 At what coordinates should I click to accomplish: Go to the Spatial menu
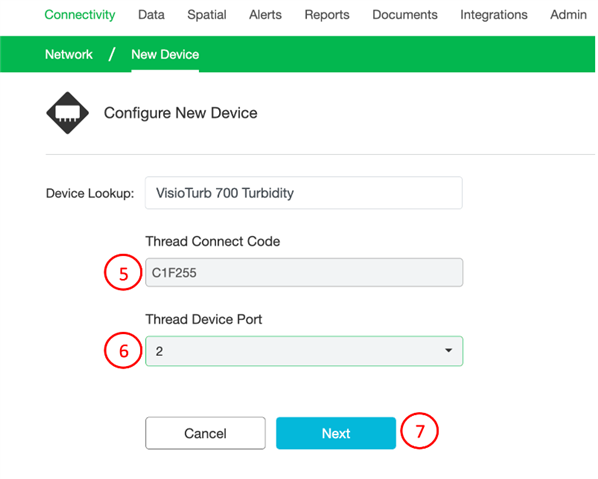click(x=207, y=14)
